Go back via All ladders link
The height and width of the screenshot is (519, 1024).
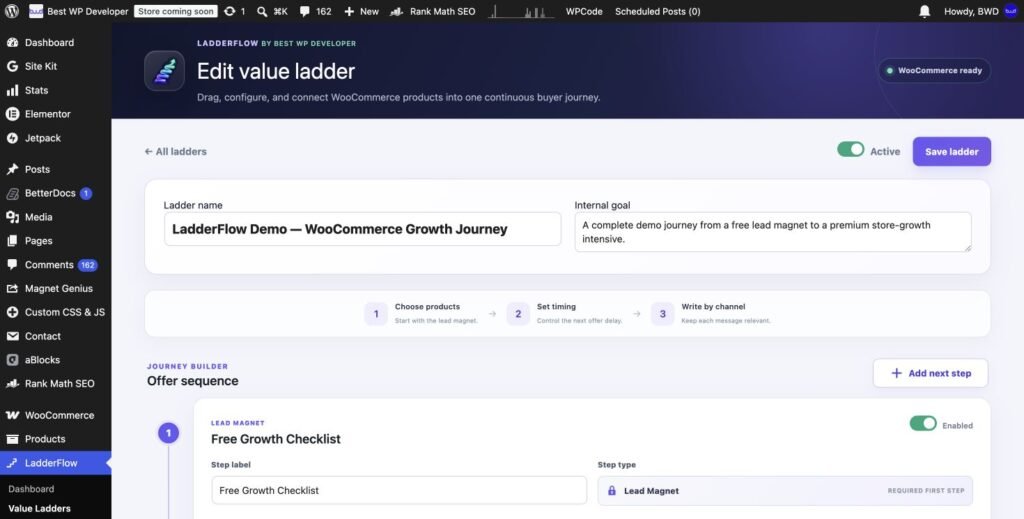(176, 151)
